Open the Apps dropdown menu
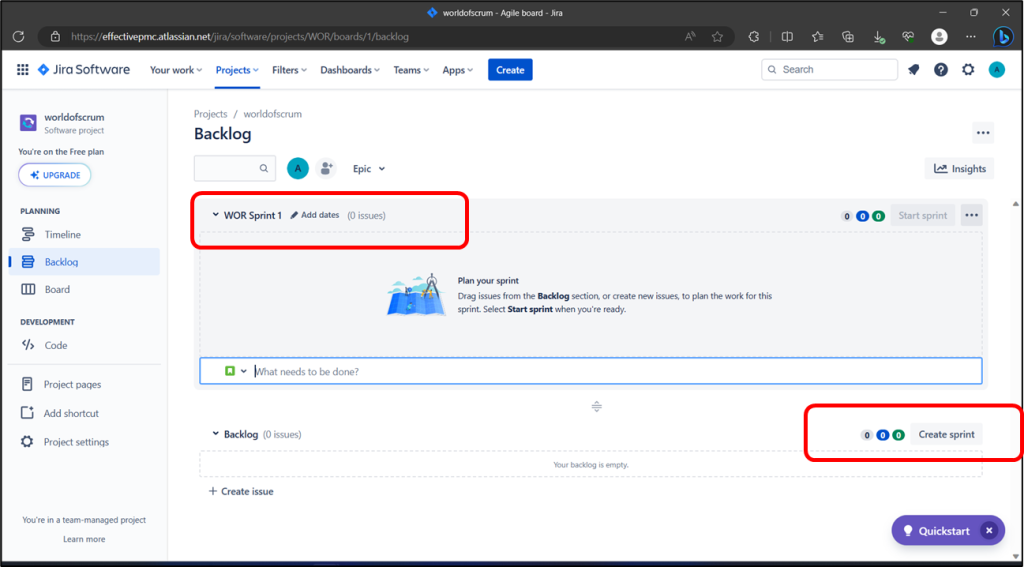The height and width of the screenshot is (567, 1024). (457, 70)
